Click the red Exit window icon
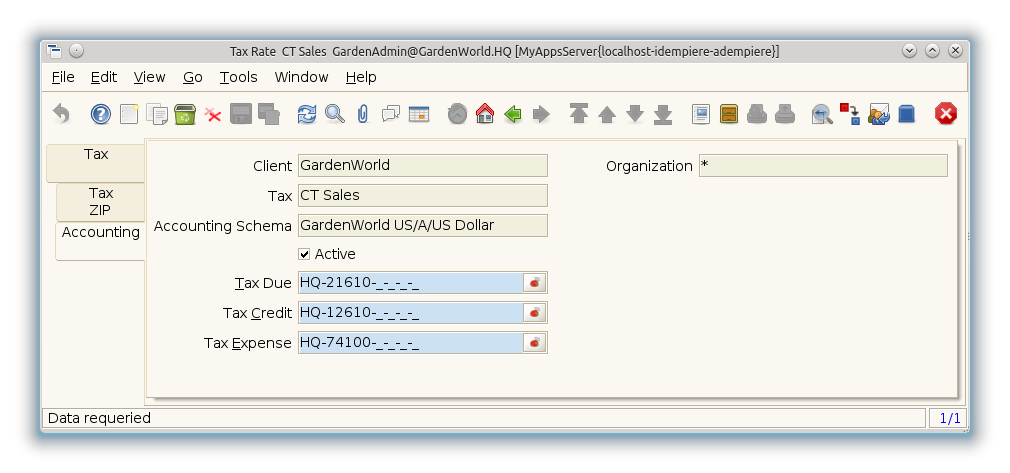The height and width of the screenshot is (473, 1010). (945, 114)
